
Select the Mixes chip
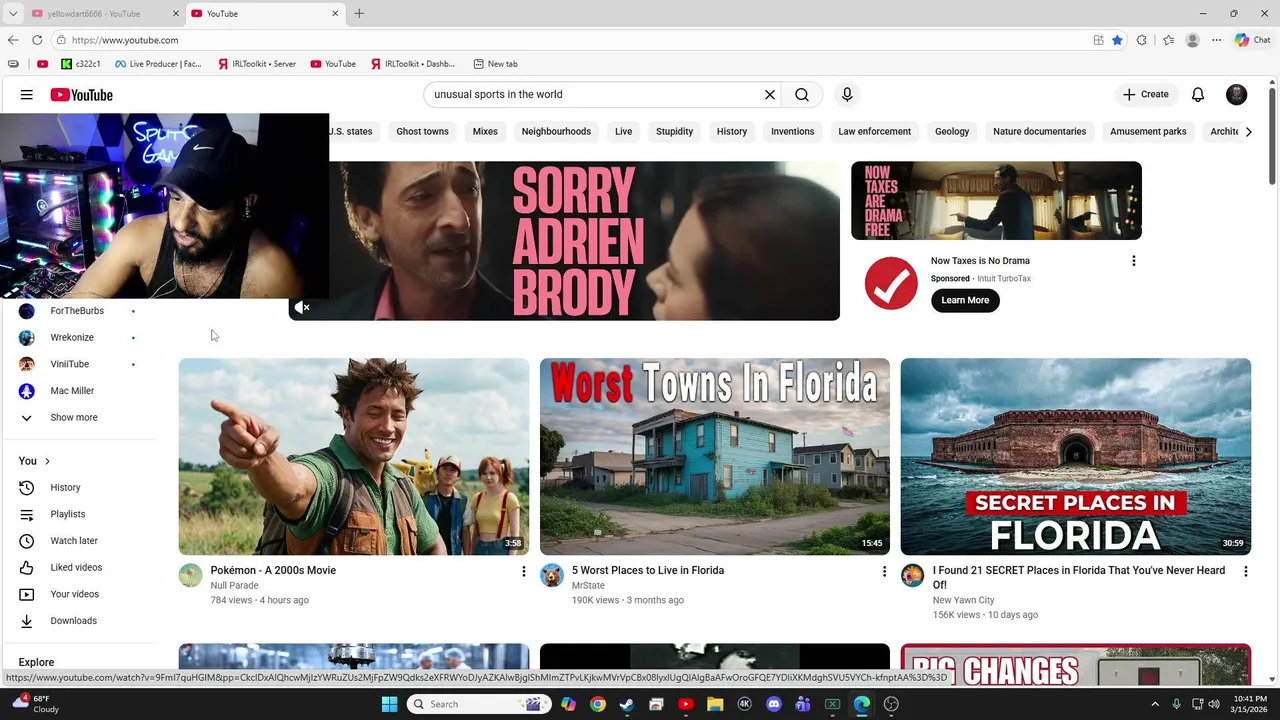pos(485,132)
